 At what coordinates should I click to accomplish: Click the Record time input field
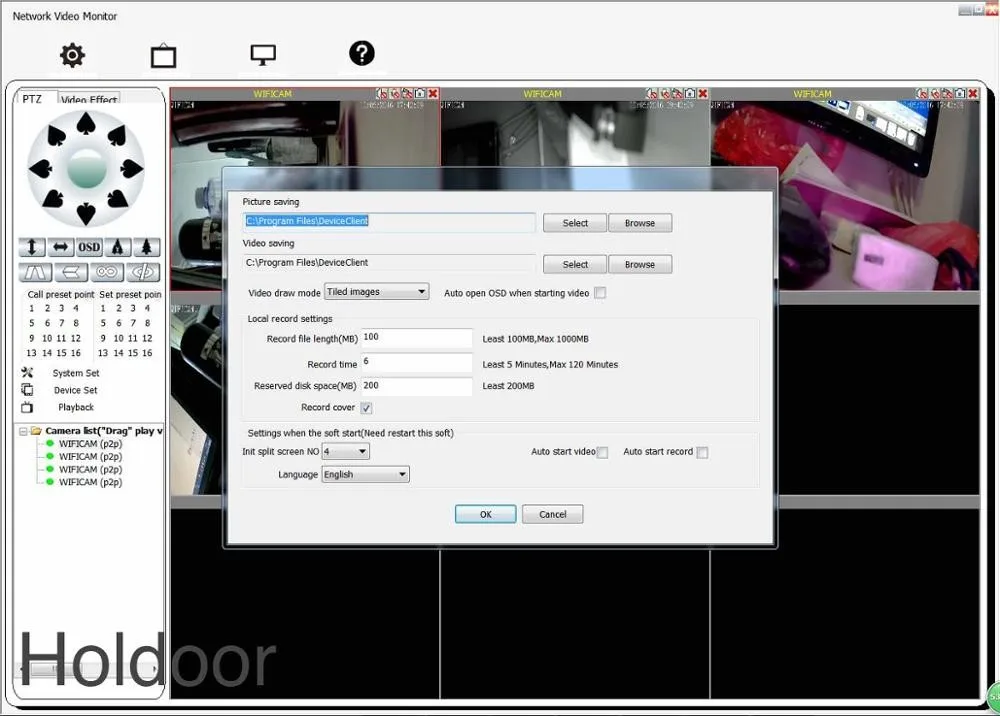417,363
